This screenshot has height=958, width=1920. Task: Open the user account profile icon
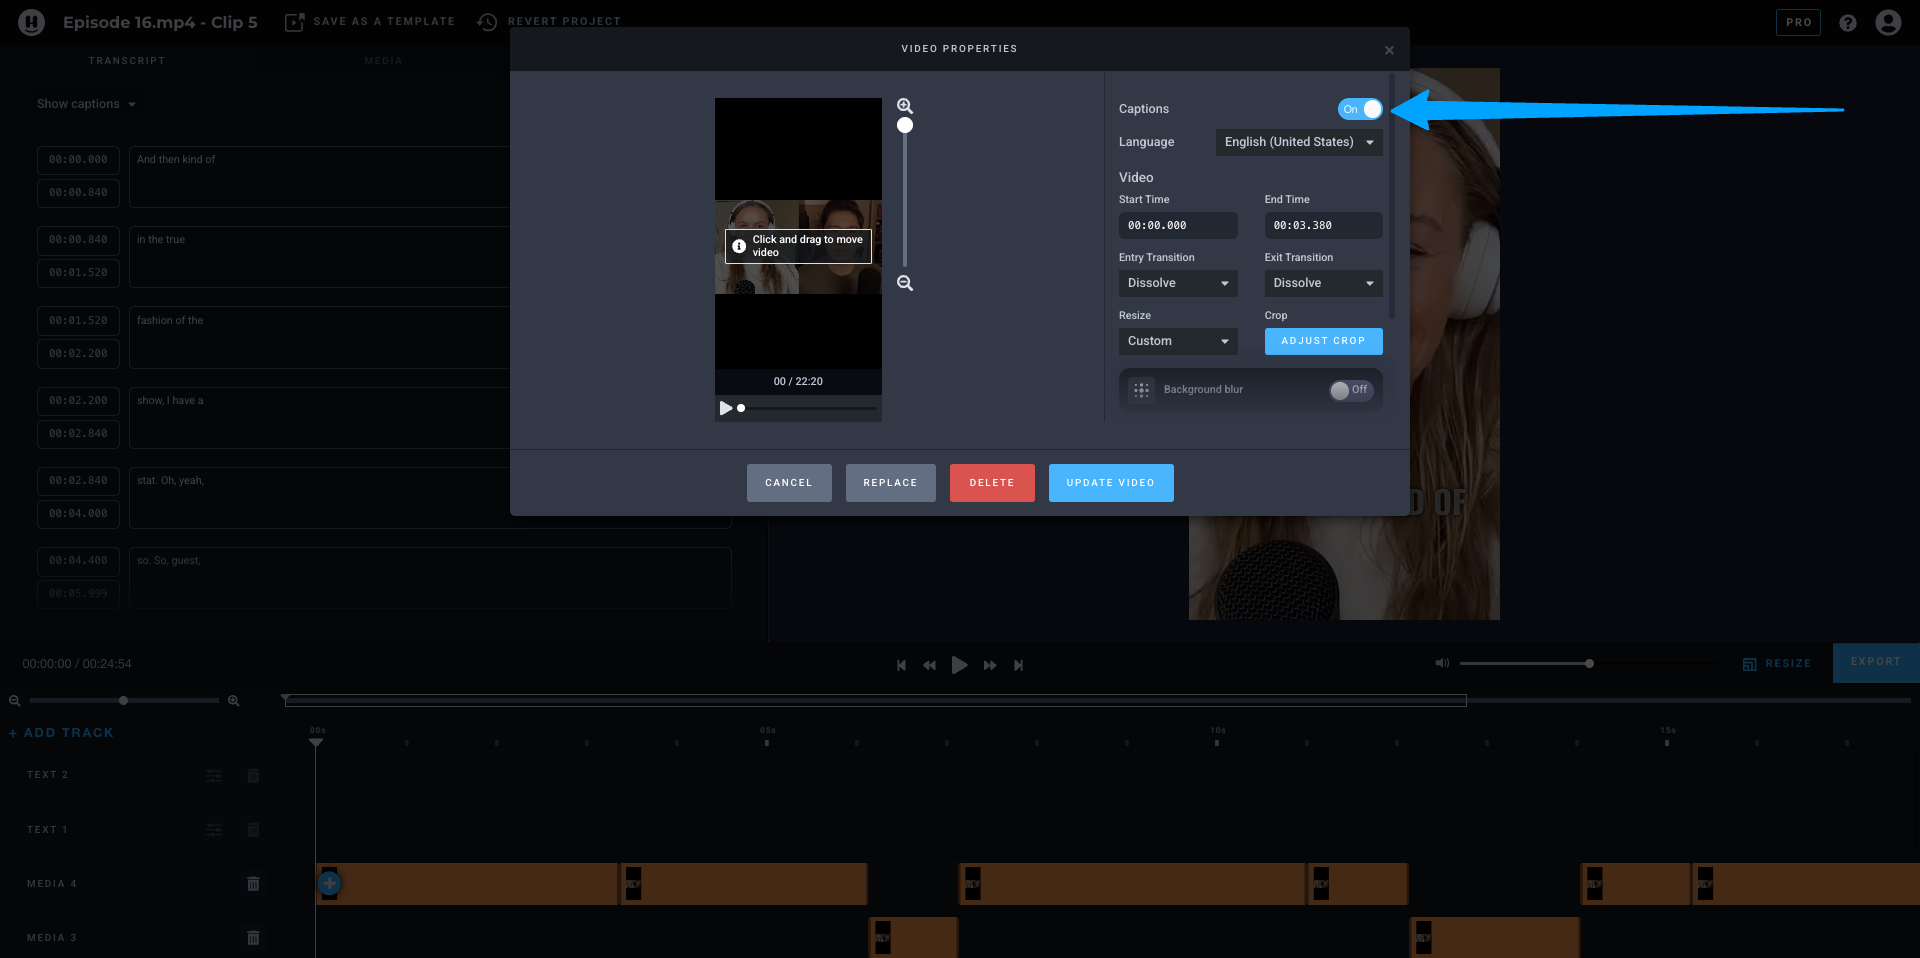click(1887, 22)
